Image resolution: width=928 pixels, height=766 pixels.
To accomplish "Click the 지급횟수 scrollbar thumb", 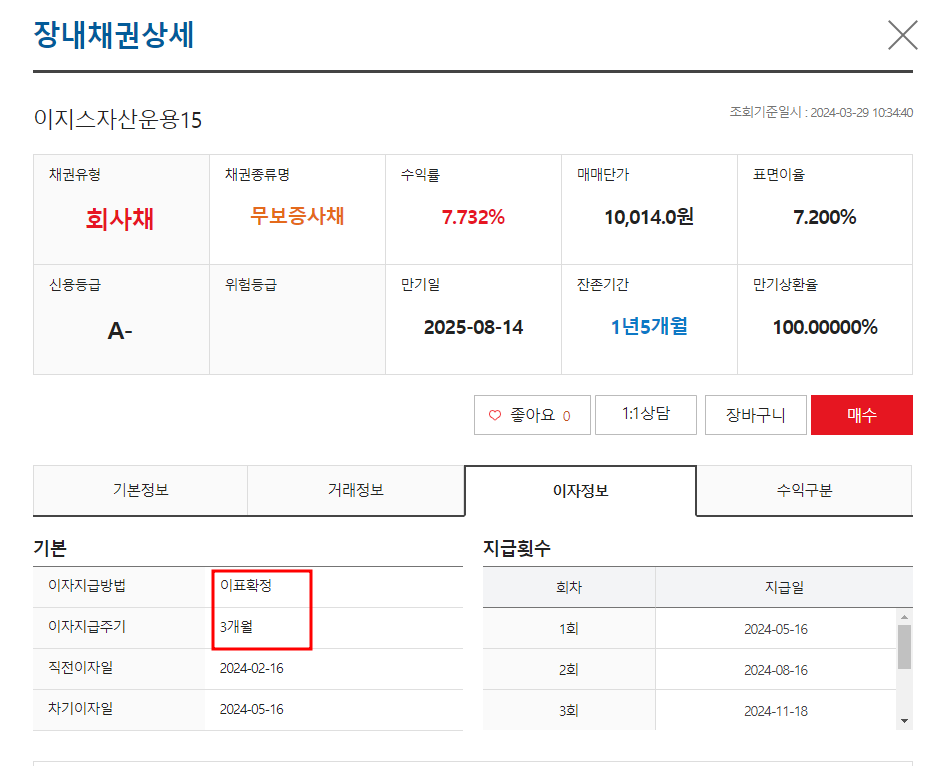I will pyautogui.click(x=904, y=647).
